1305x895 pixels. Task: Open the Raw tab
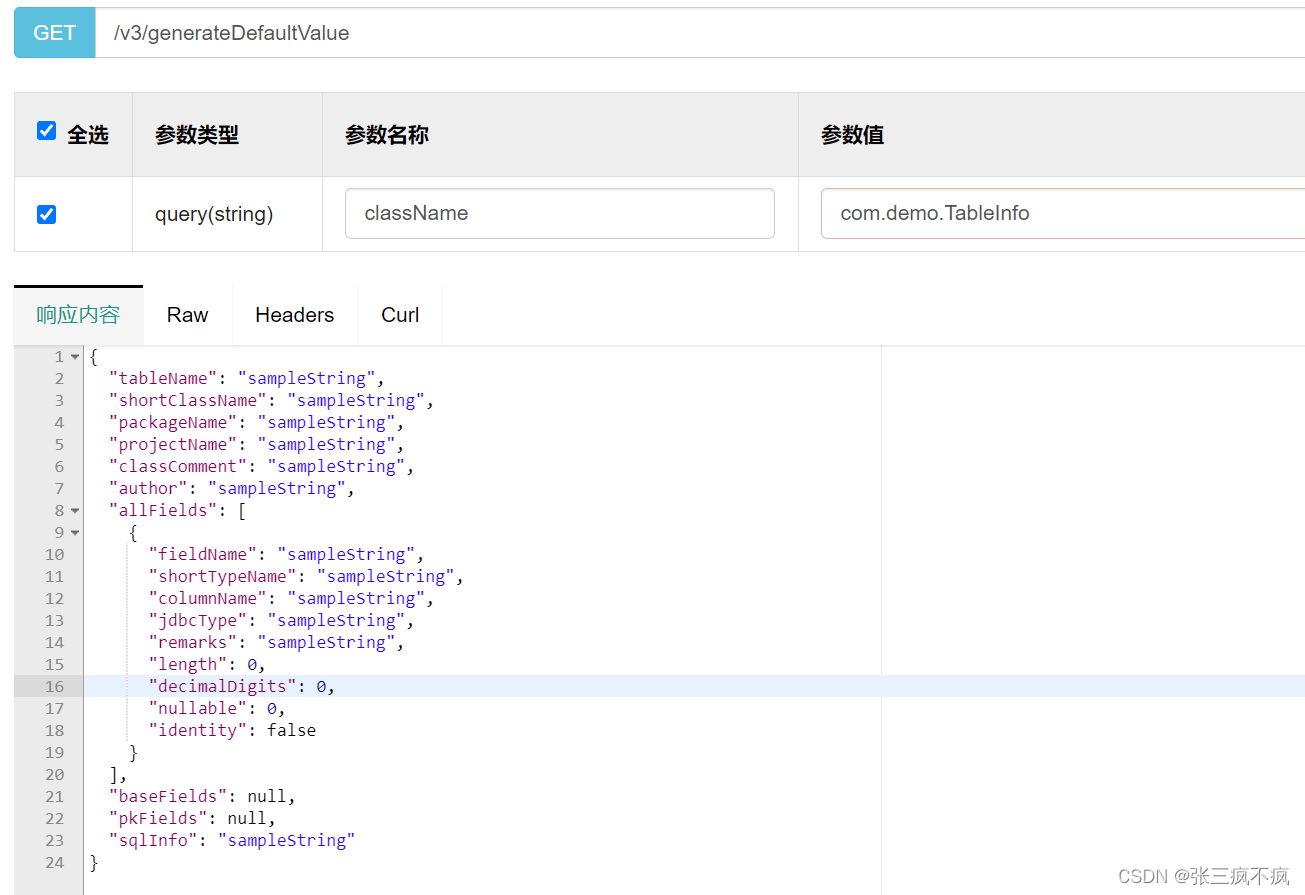(187, 315)
